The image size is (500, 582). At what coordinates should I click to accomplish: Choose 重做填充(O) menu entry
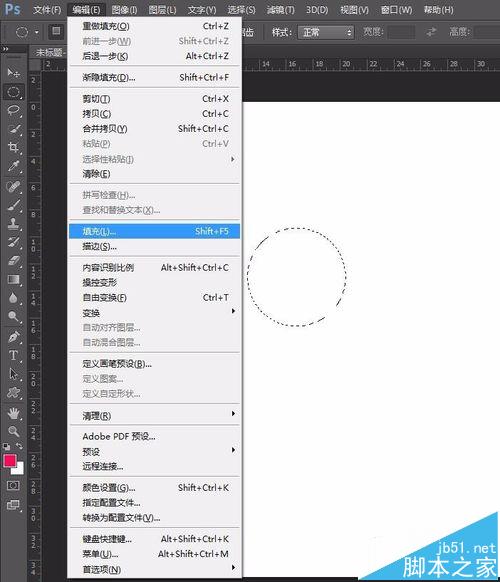tap(154, 26)
